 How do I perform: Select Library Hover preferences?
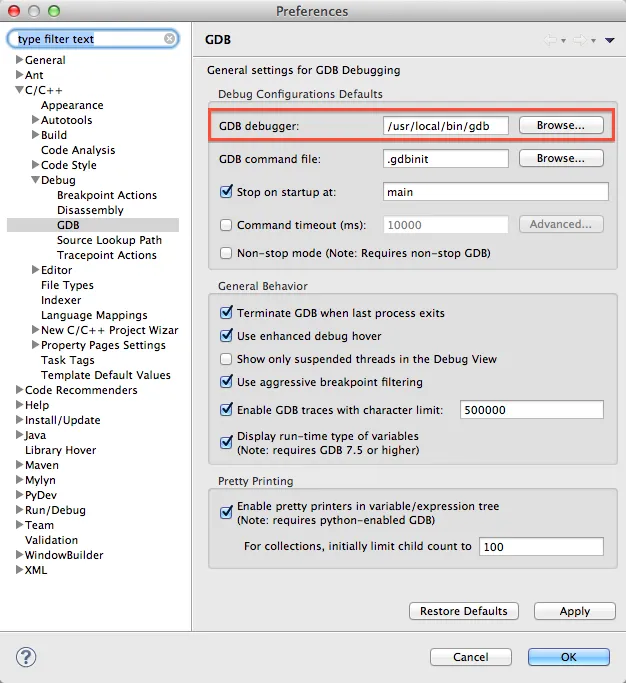[x=61, y=450]
